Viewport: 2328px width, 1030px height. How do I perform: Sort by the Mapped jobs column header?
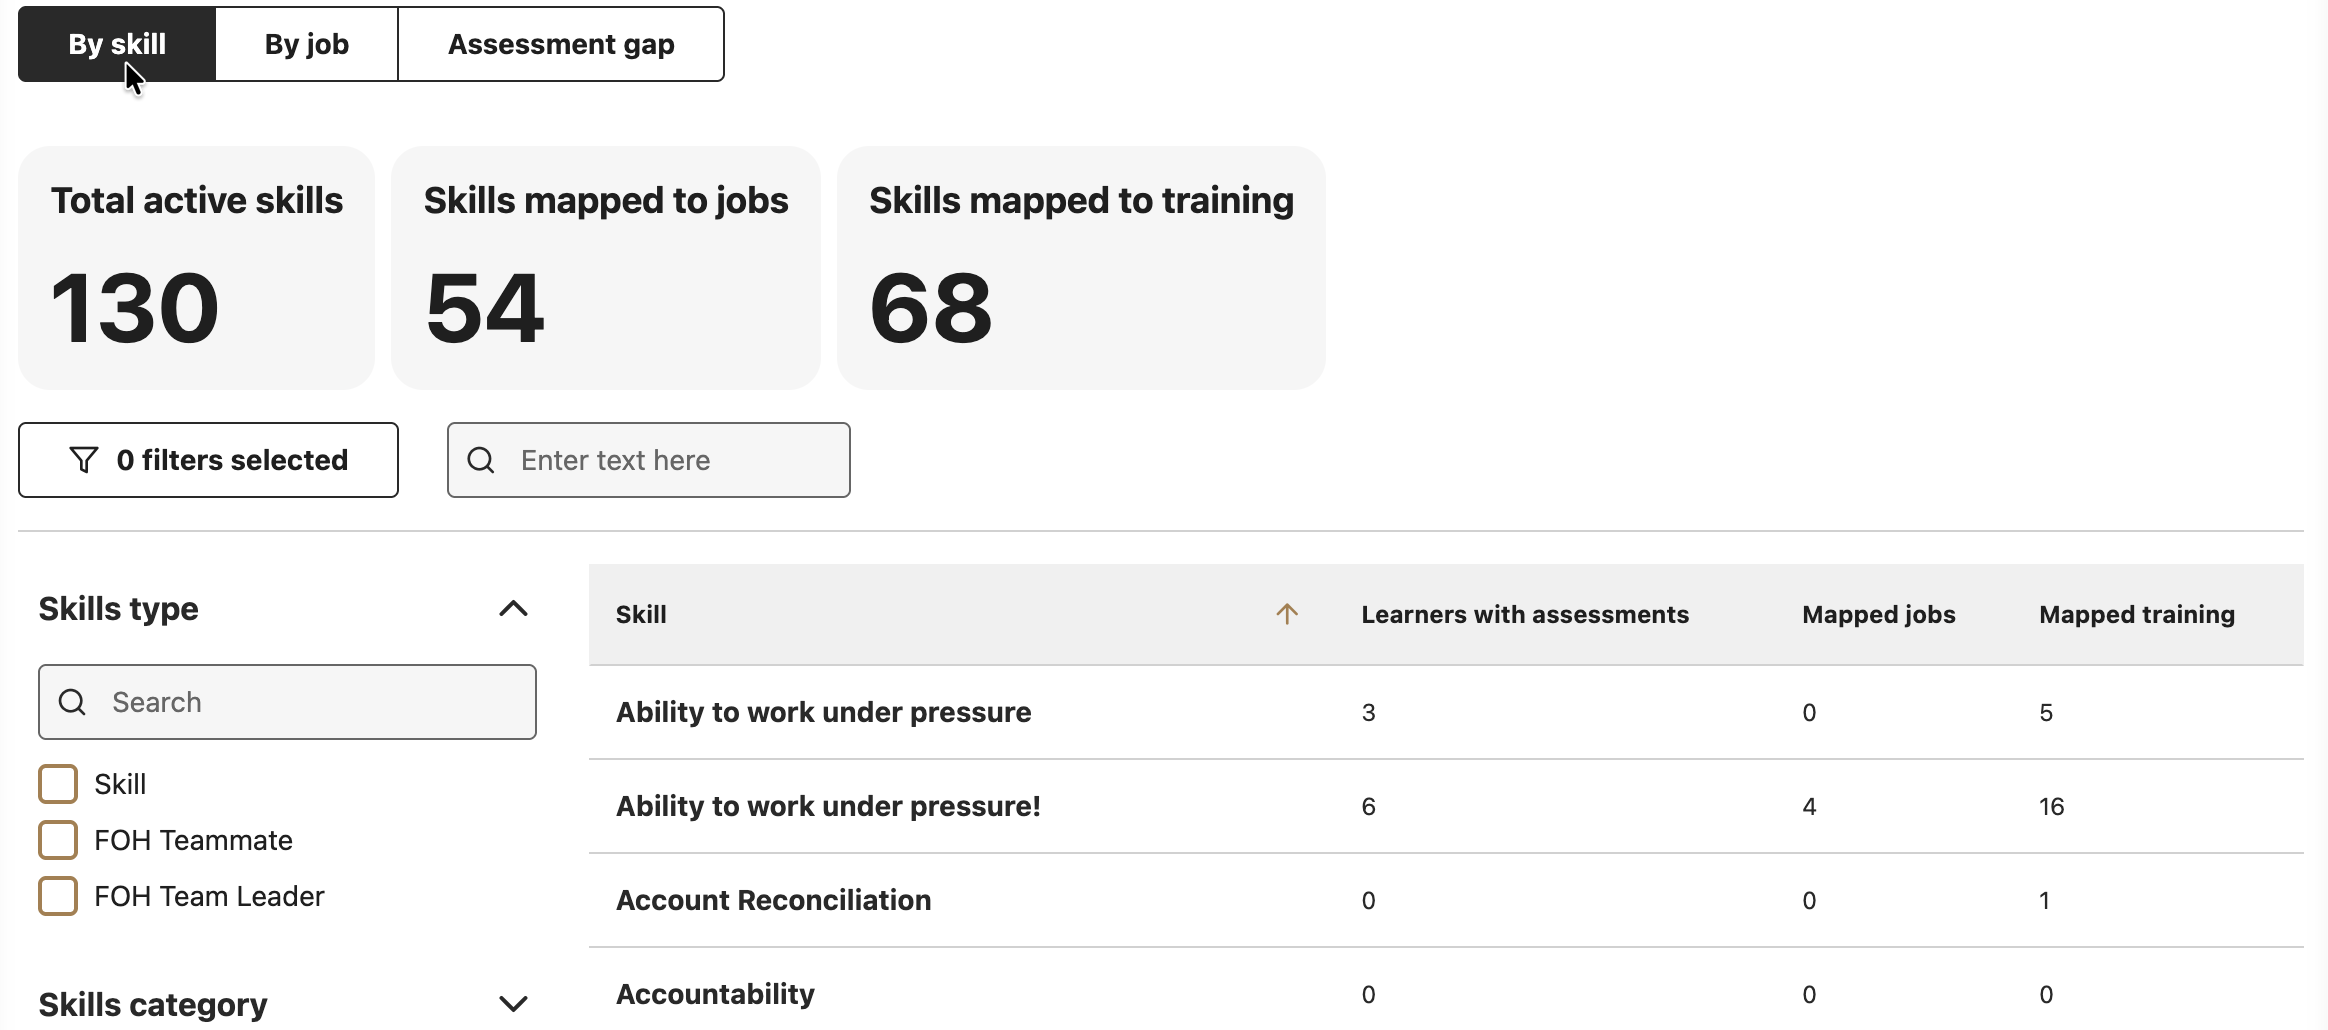click(x=1879, y=614)
